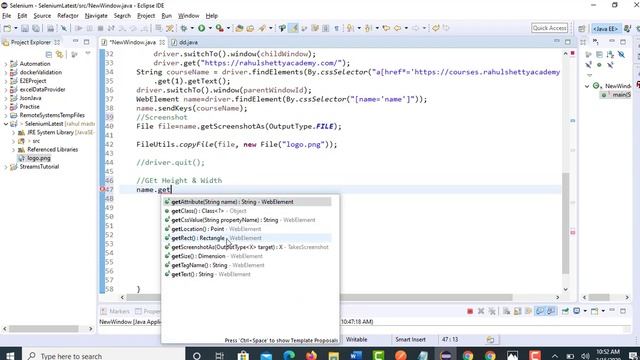Screen dimensions: 640x360
Task: Click the Open Perspective icon
Action: tap(582, 28)
